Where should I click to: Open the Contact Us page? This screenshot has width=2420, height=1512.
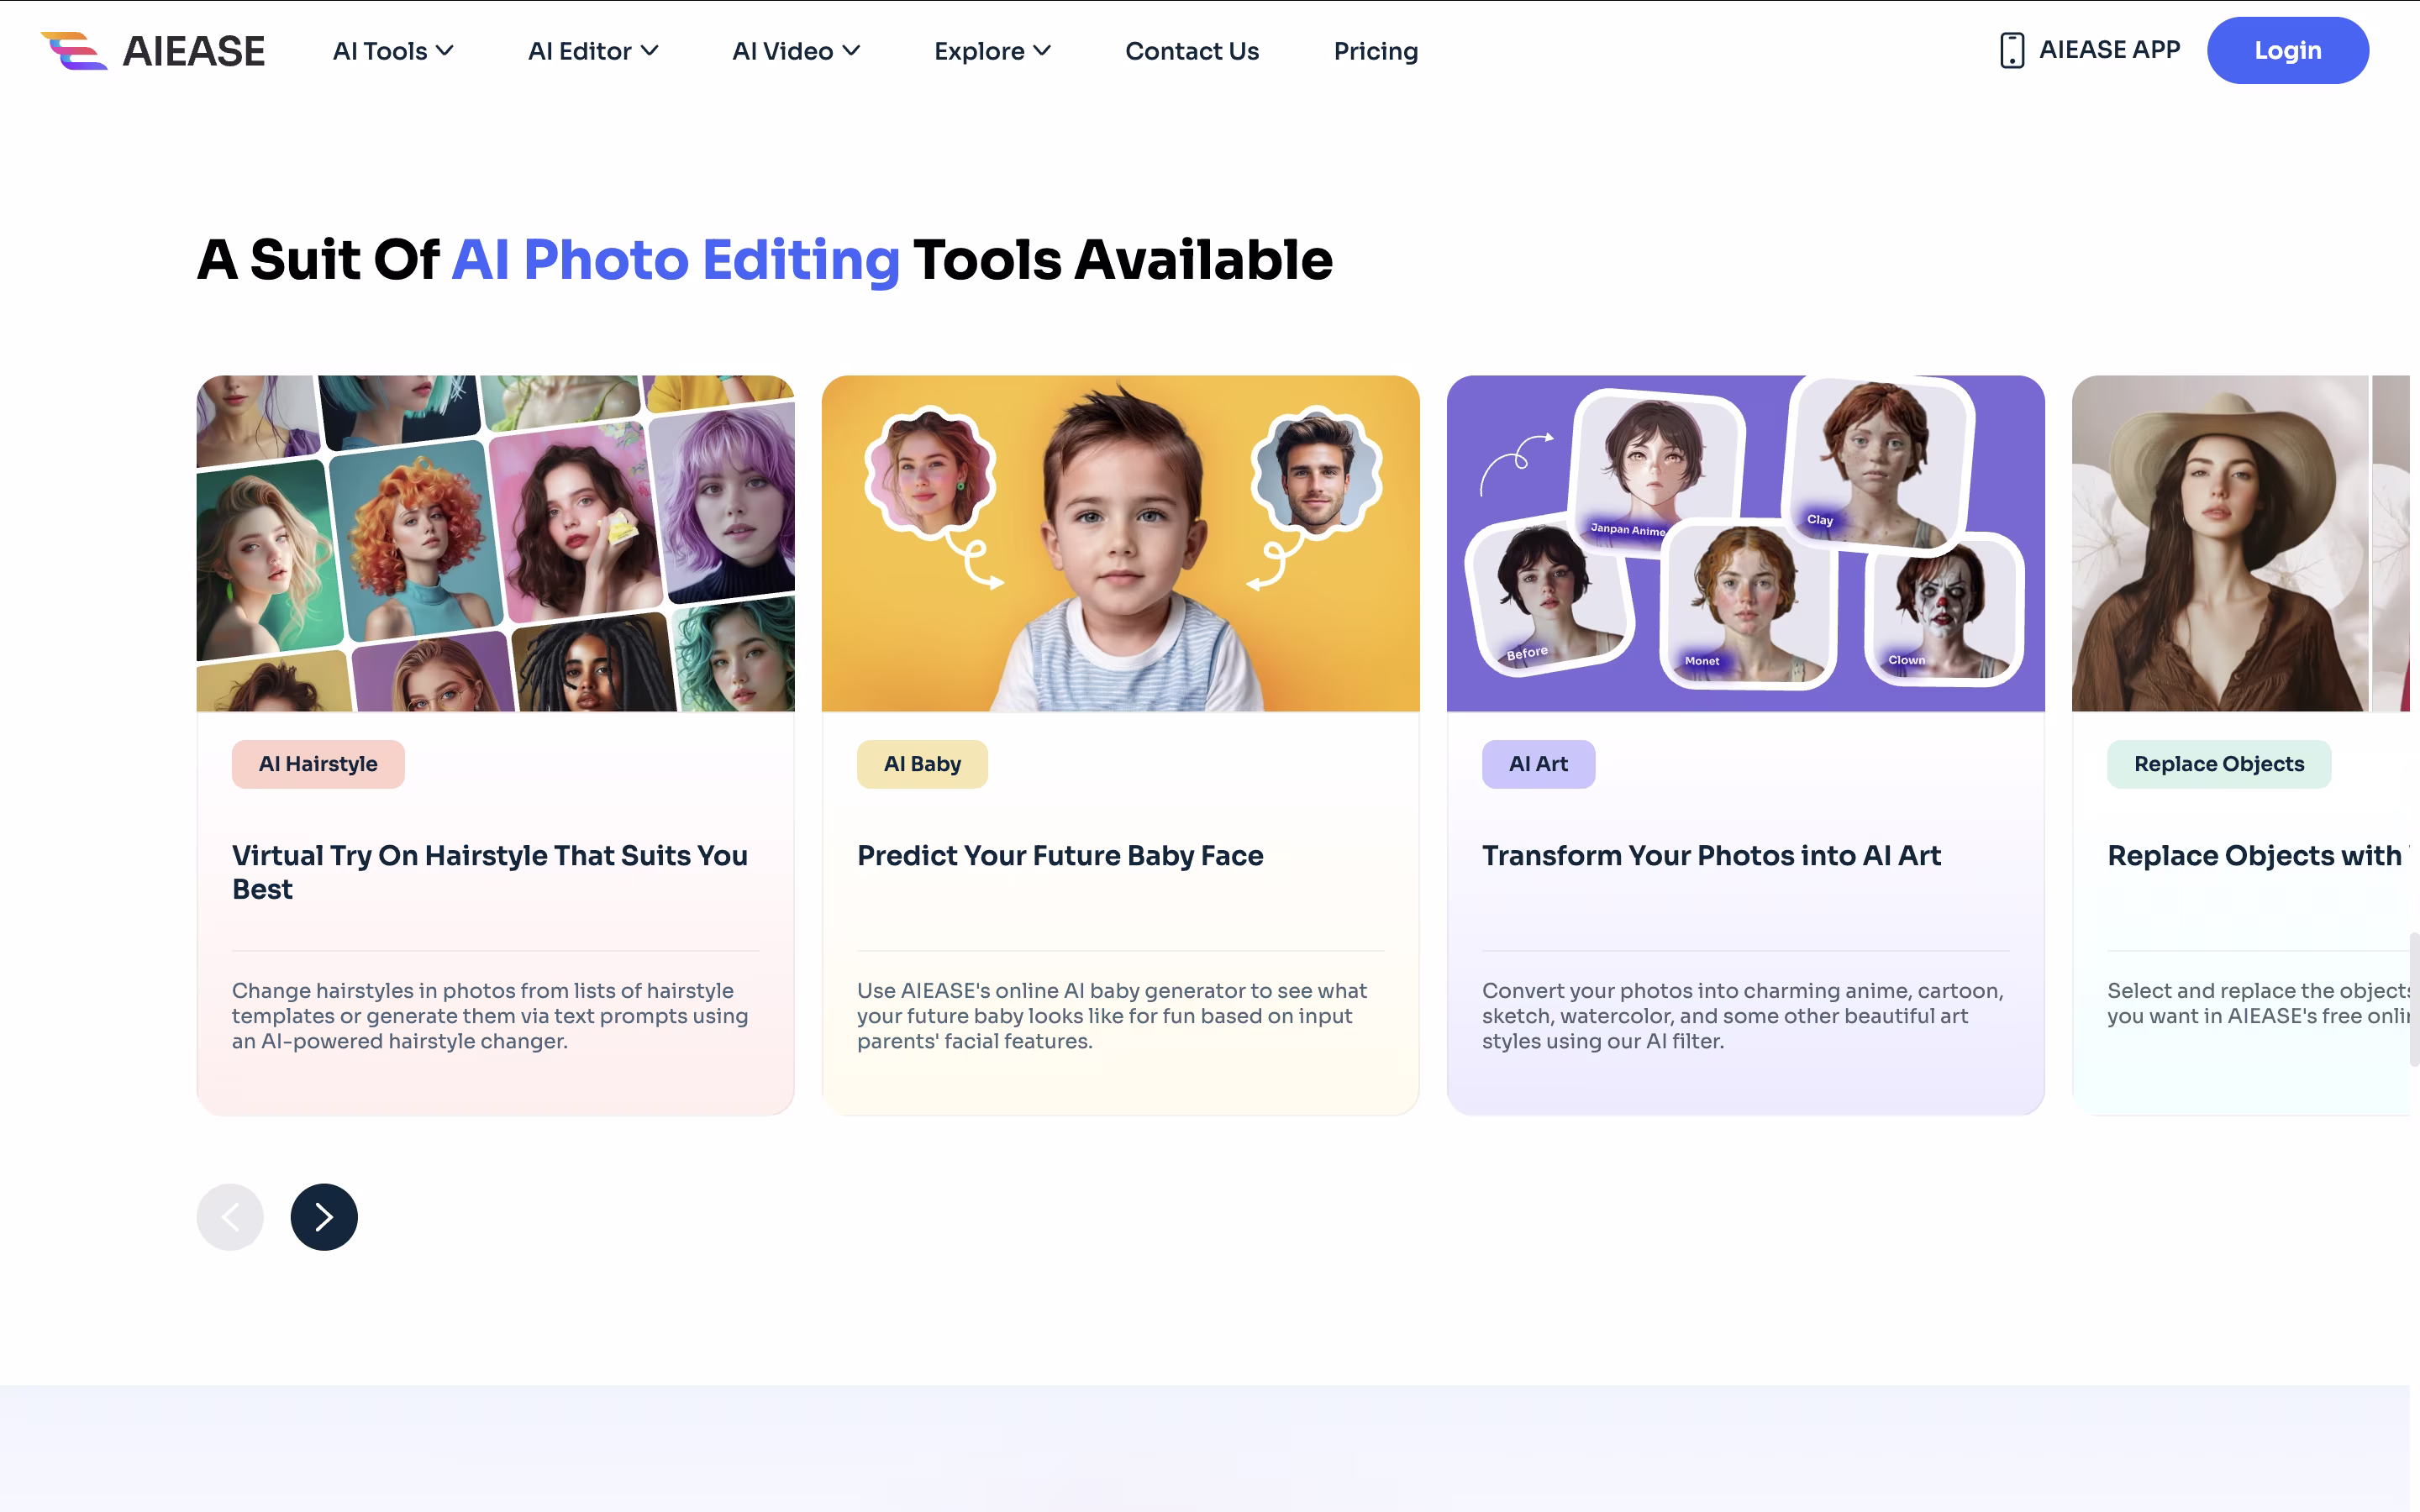pos(1192,51)
